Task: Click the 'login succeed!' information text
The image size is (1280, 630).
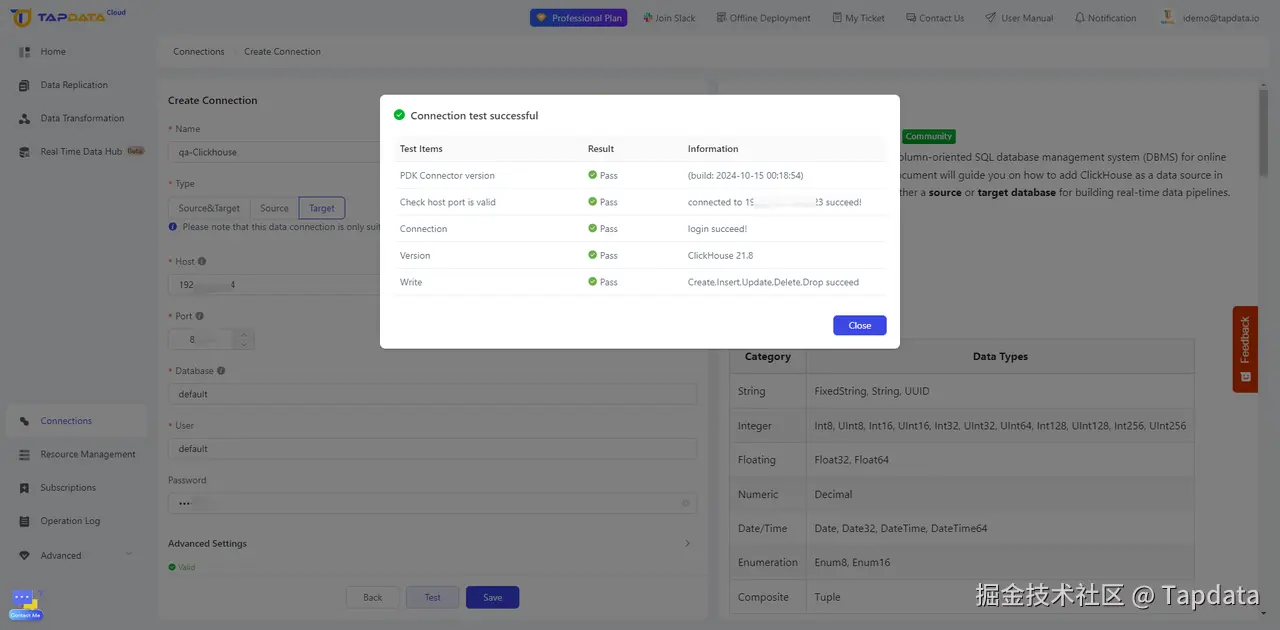Action: pos(717,229)
